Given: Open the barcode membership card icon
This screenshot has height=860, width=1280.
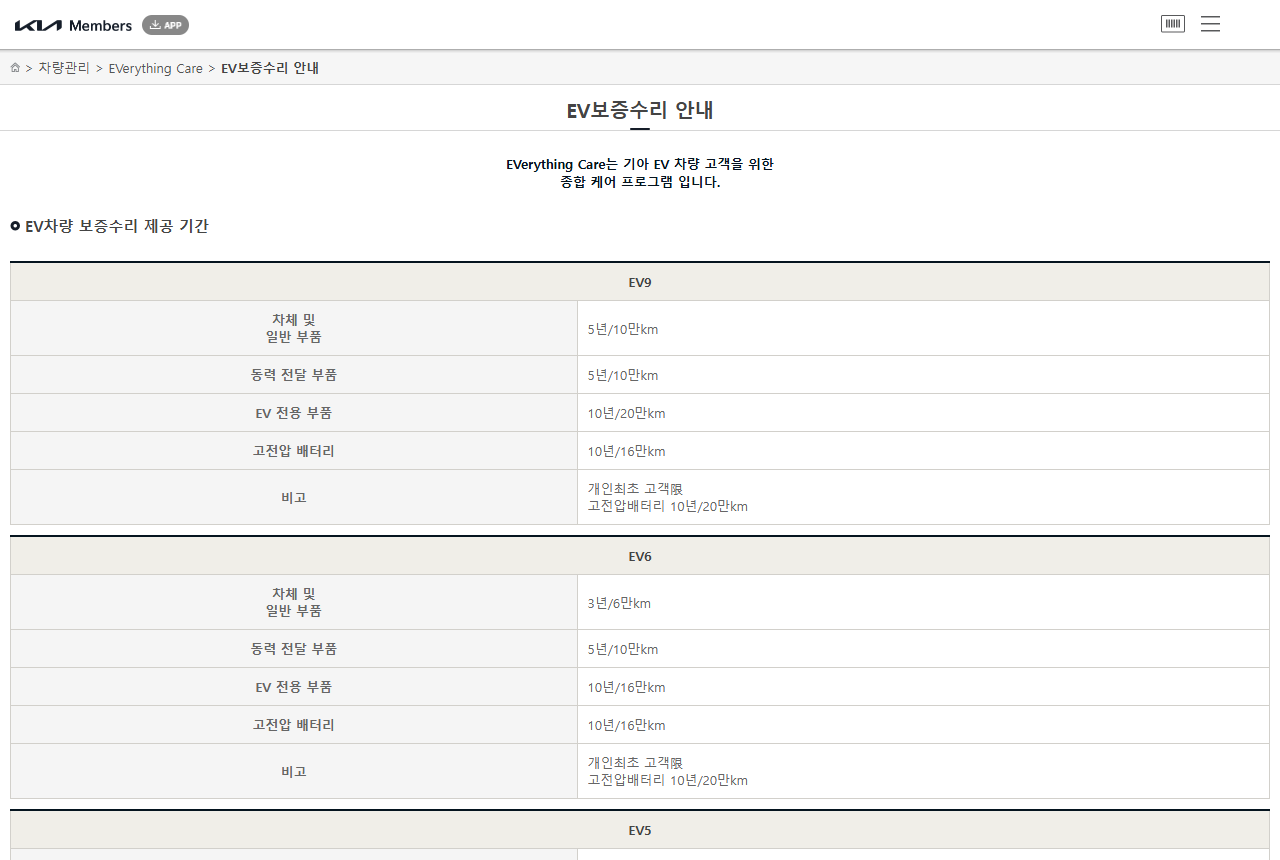Looking at the screenshot, I should coord(1173,24).
